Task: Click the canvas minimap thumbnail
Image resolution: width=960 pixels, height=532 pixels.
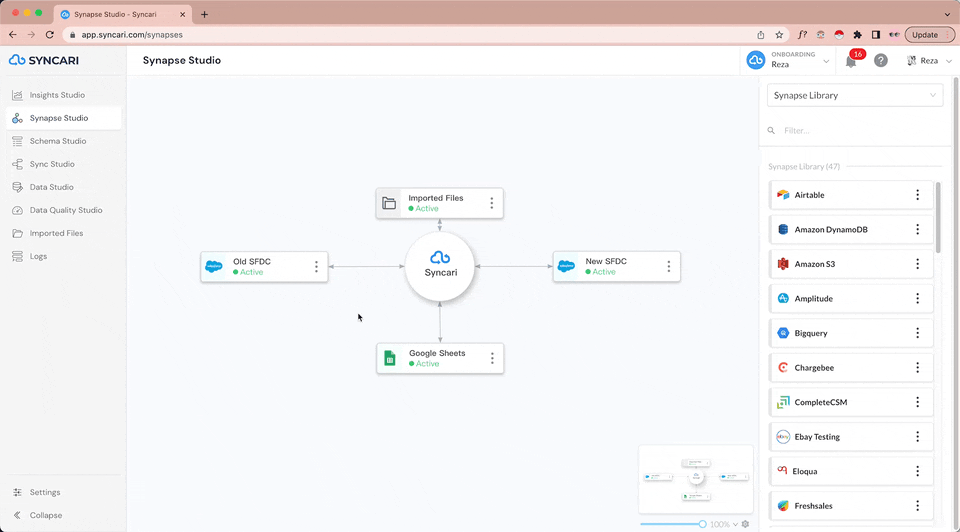Action: pos(696,479)
